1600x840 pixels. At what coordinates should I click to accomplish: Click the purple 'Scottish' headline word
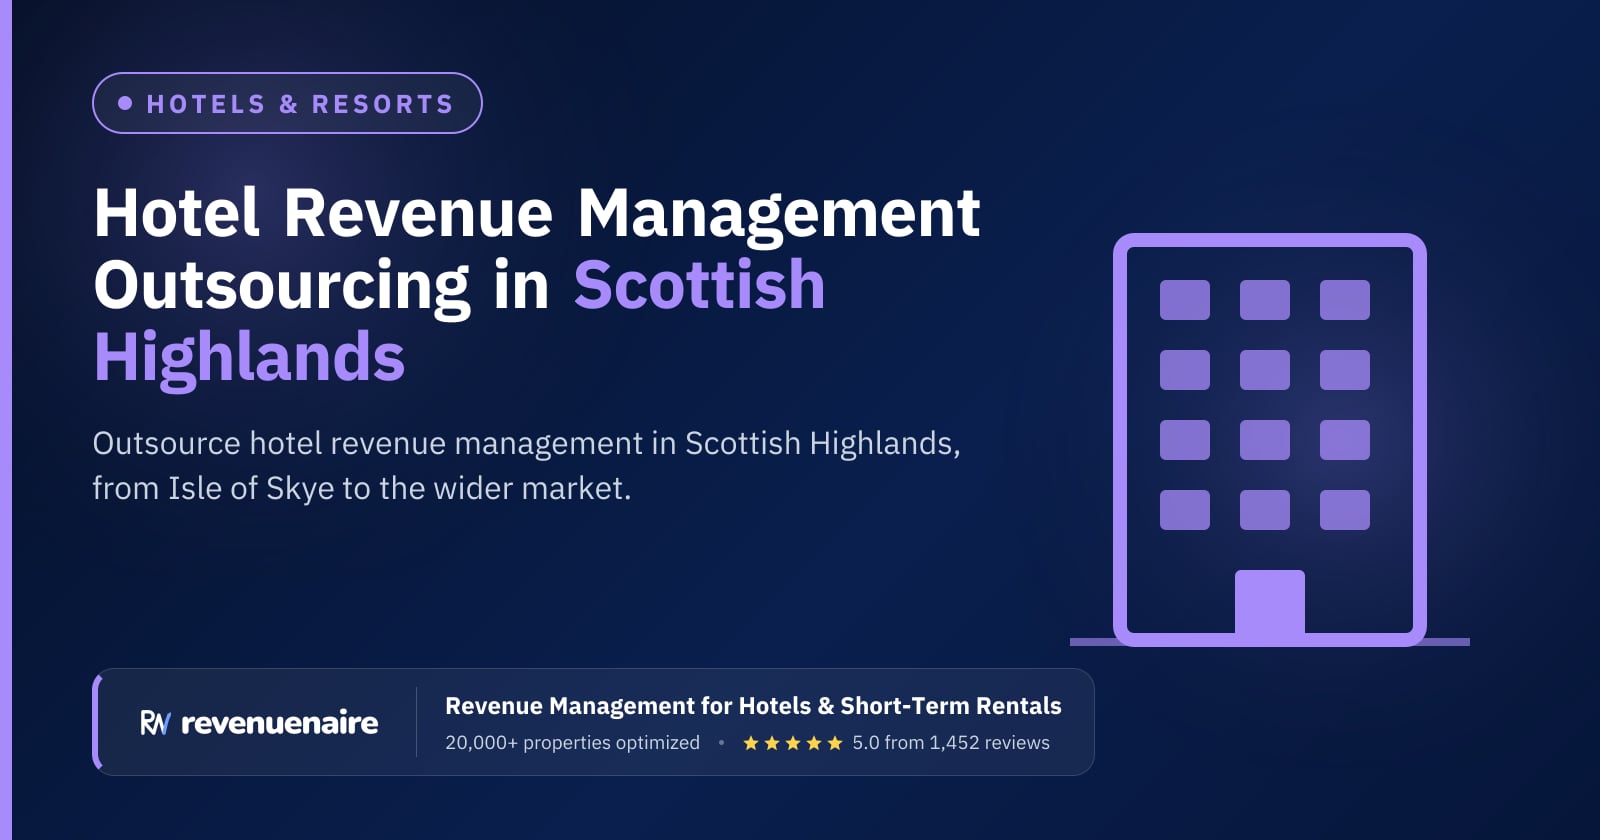point(699,285)
